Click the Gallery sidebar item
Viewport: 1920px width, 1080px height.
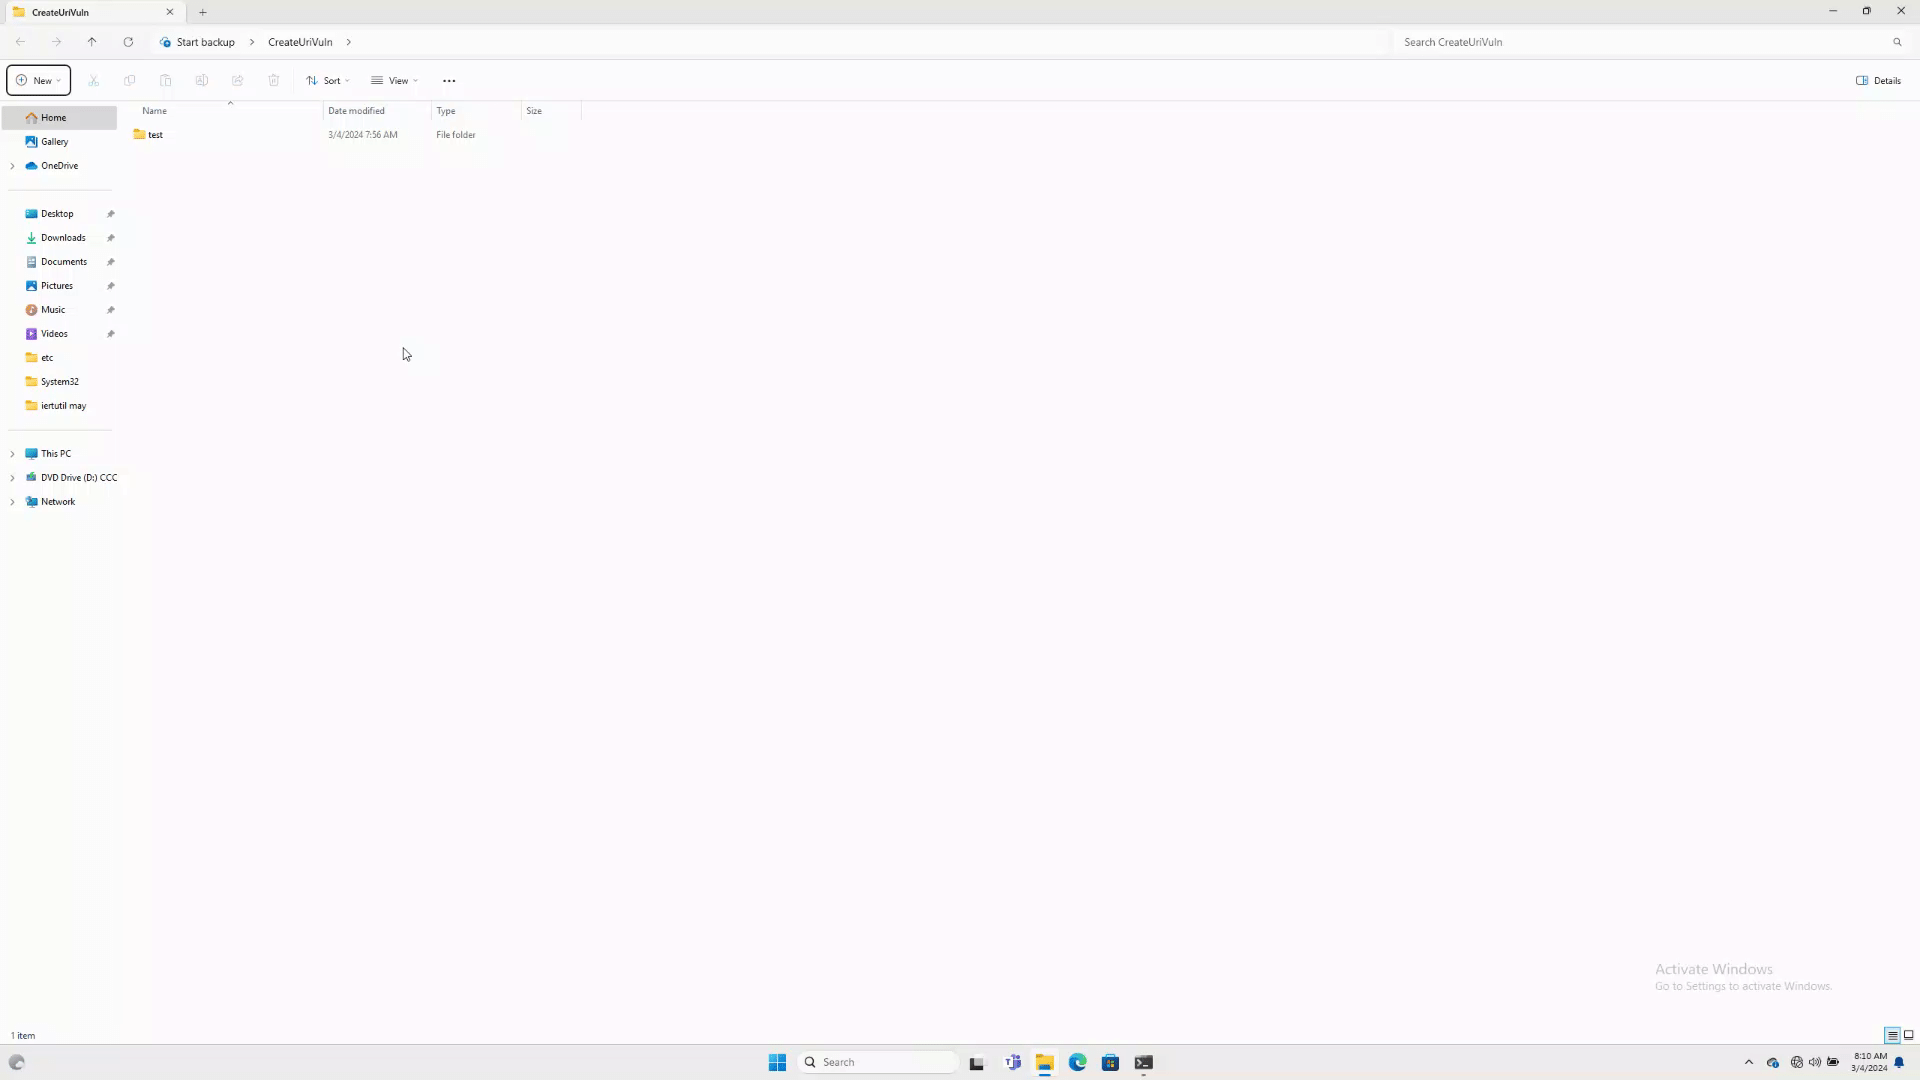point(54,141)
